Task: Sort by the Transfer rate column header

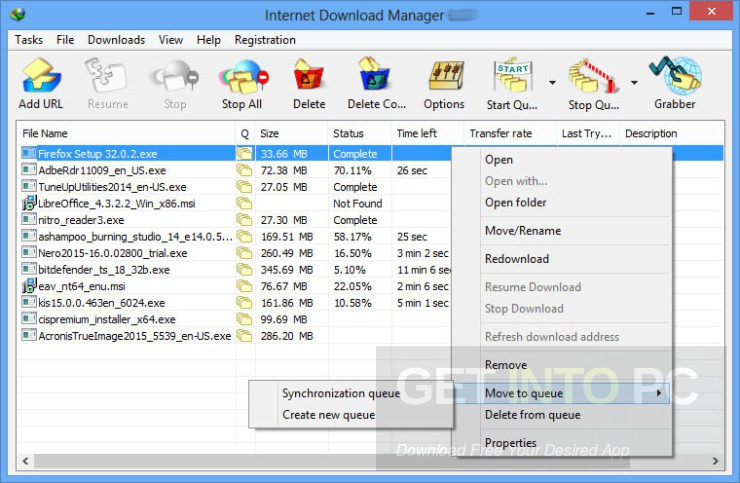Action: point(511,133)
